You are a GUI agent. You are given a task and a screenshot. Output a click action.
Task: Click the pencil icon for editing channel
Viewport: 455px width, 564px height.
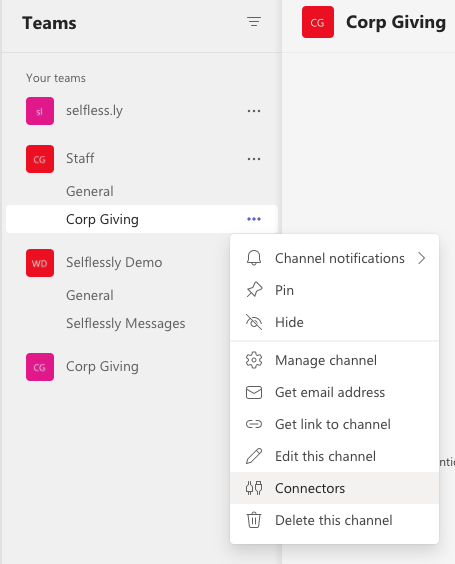254,456
